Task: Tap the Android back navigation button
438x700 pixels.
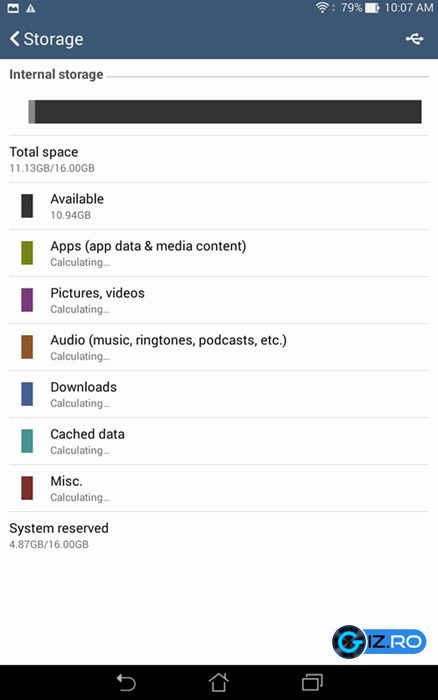Action: point(126,683)
